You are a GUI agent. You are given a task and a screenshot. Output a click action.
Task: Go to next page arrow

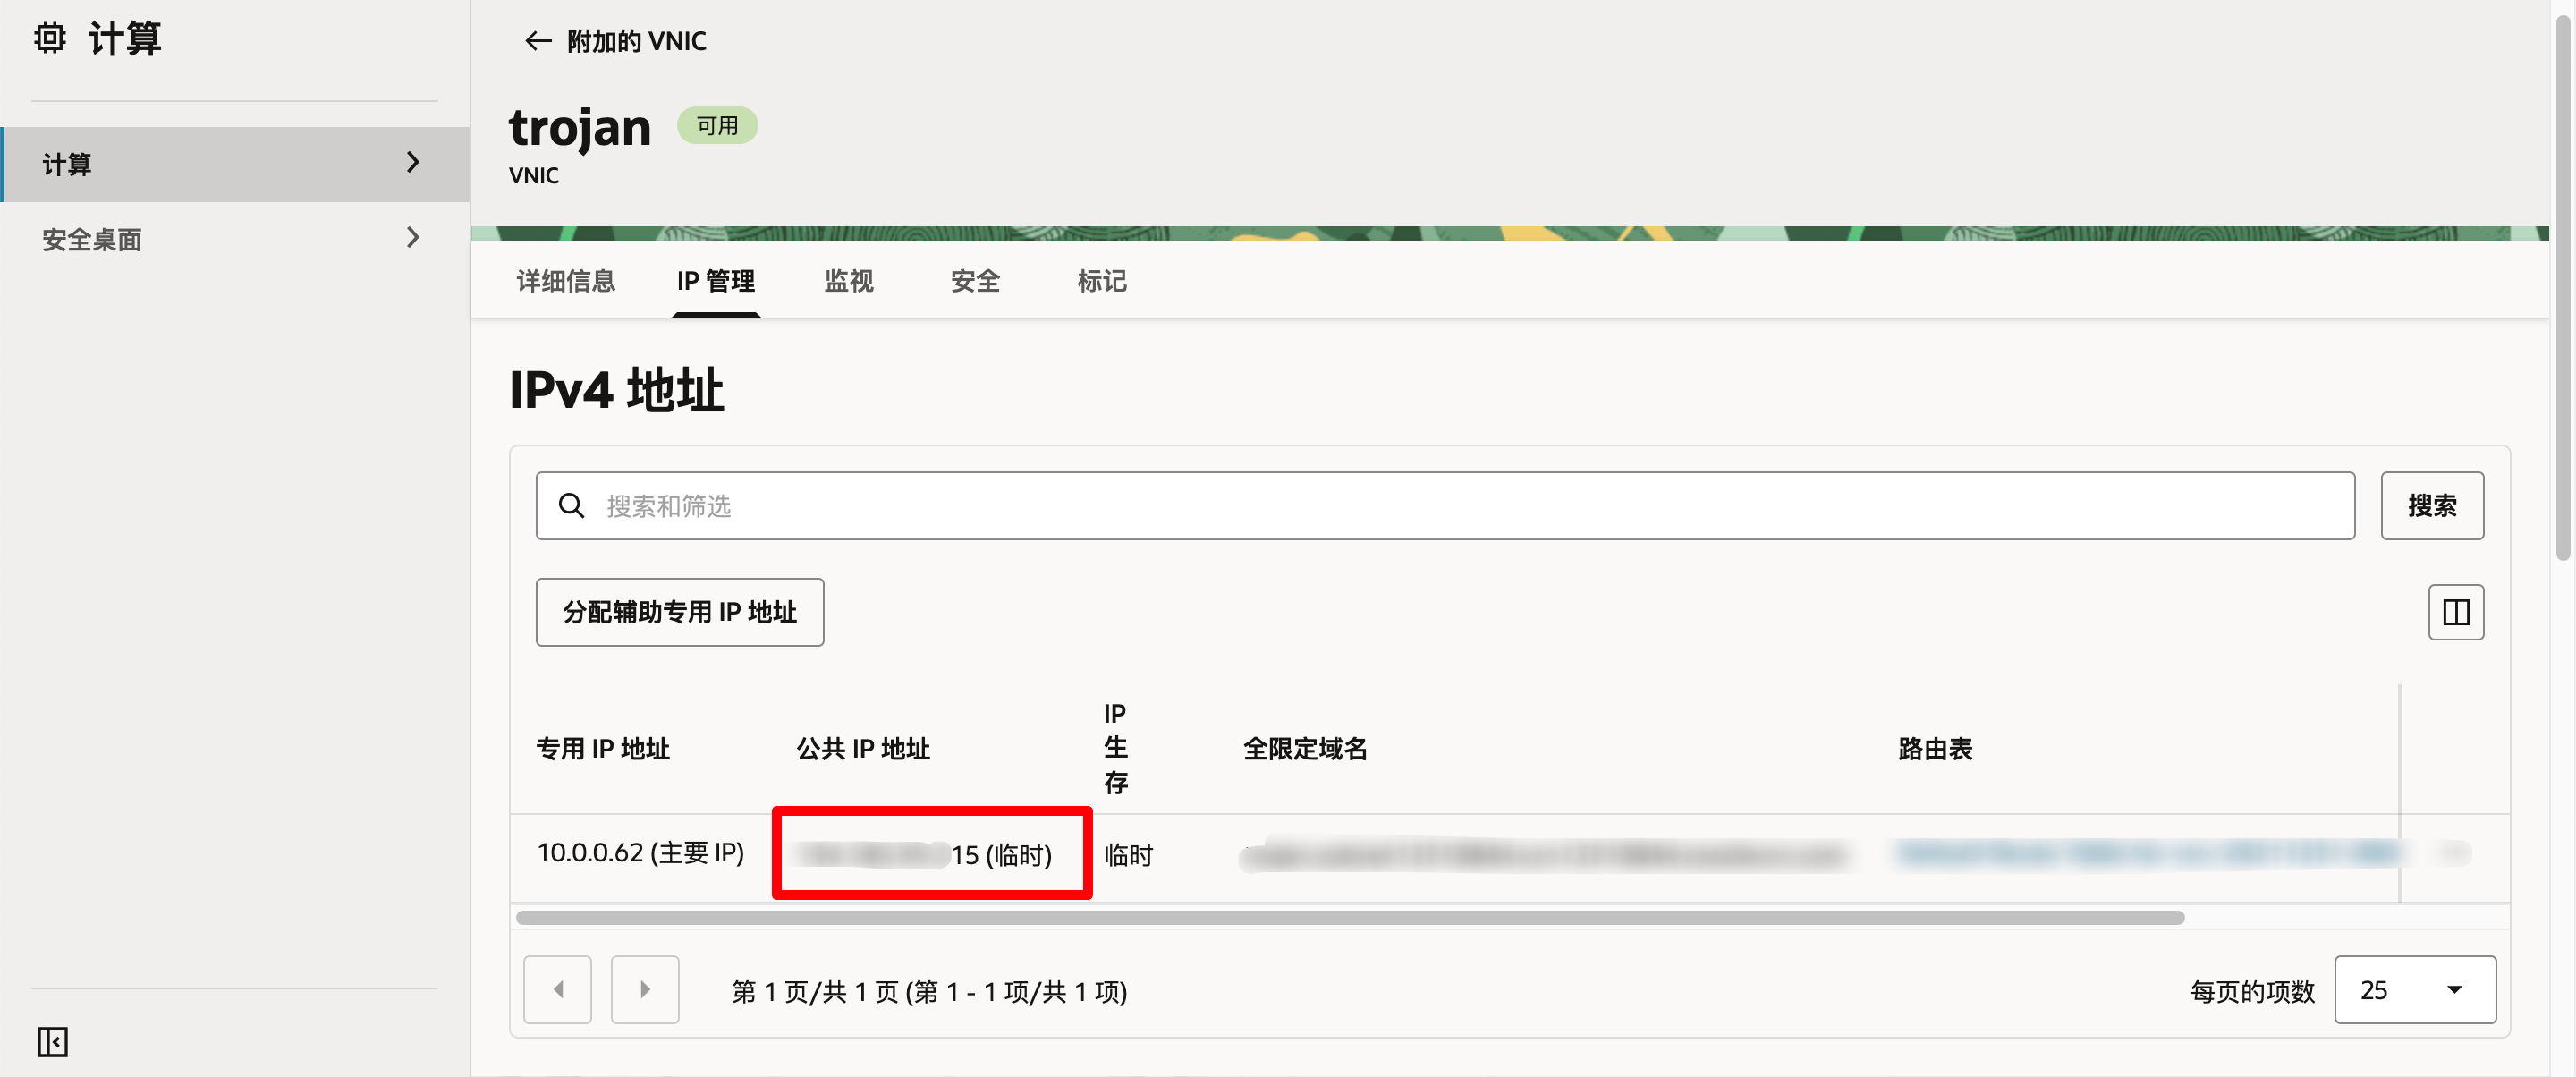644,989
